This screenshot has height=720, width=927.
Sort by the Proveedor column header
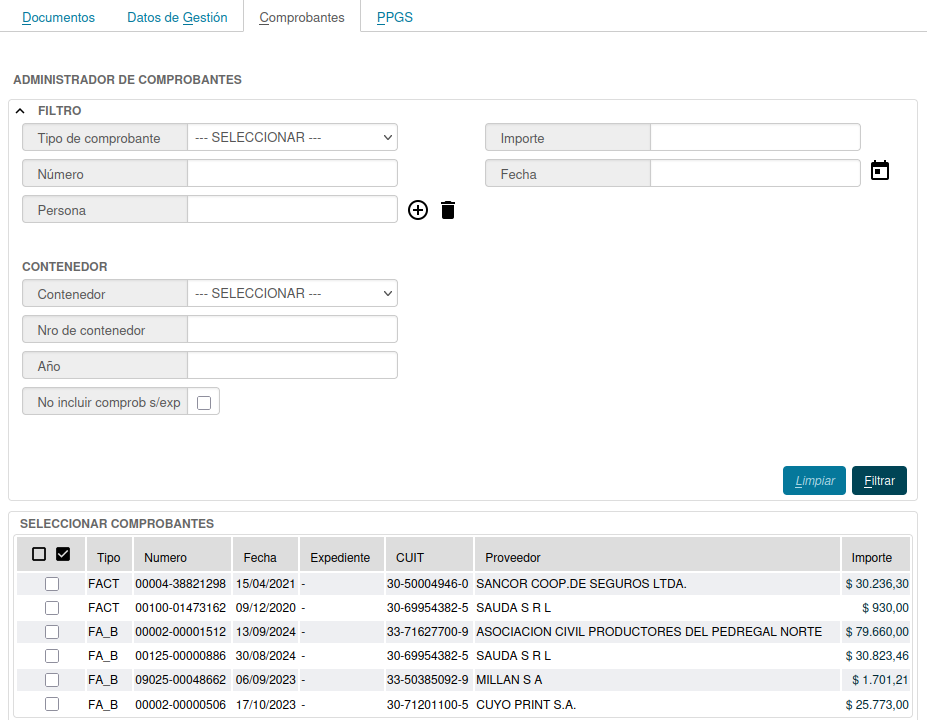[513, 558]
